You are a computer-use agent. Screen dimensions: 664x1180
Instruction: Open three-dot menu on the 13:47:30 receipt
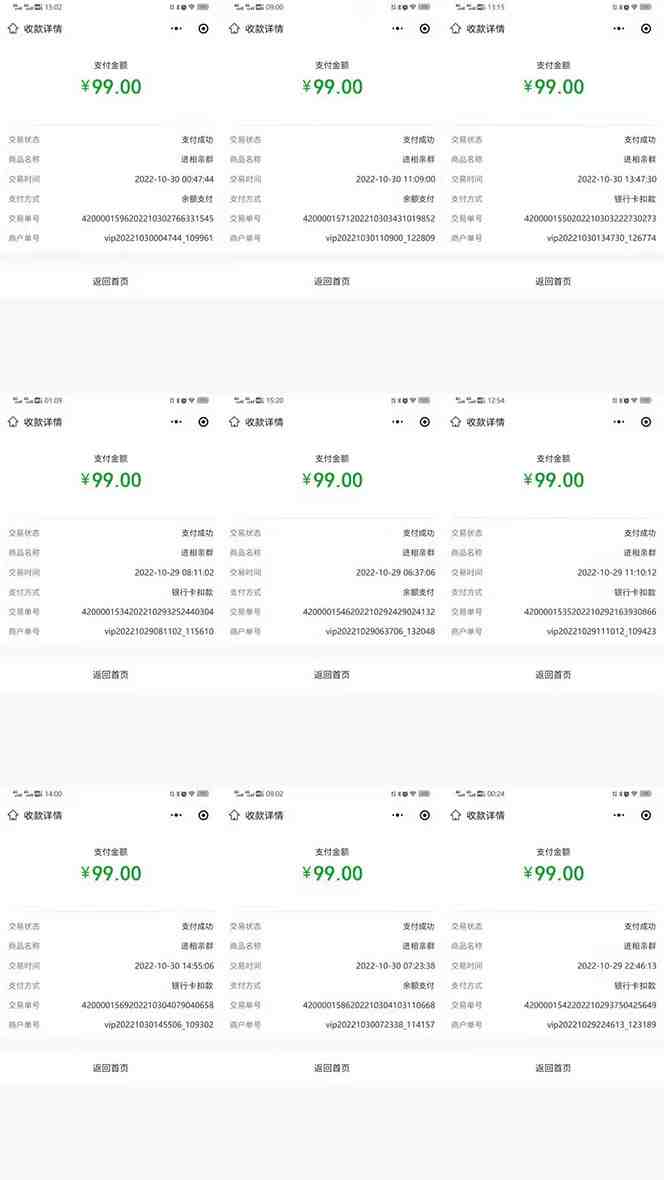click(x=619, y=29)
